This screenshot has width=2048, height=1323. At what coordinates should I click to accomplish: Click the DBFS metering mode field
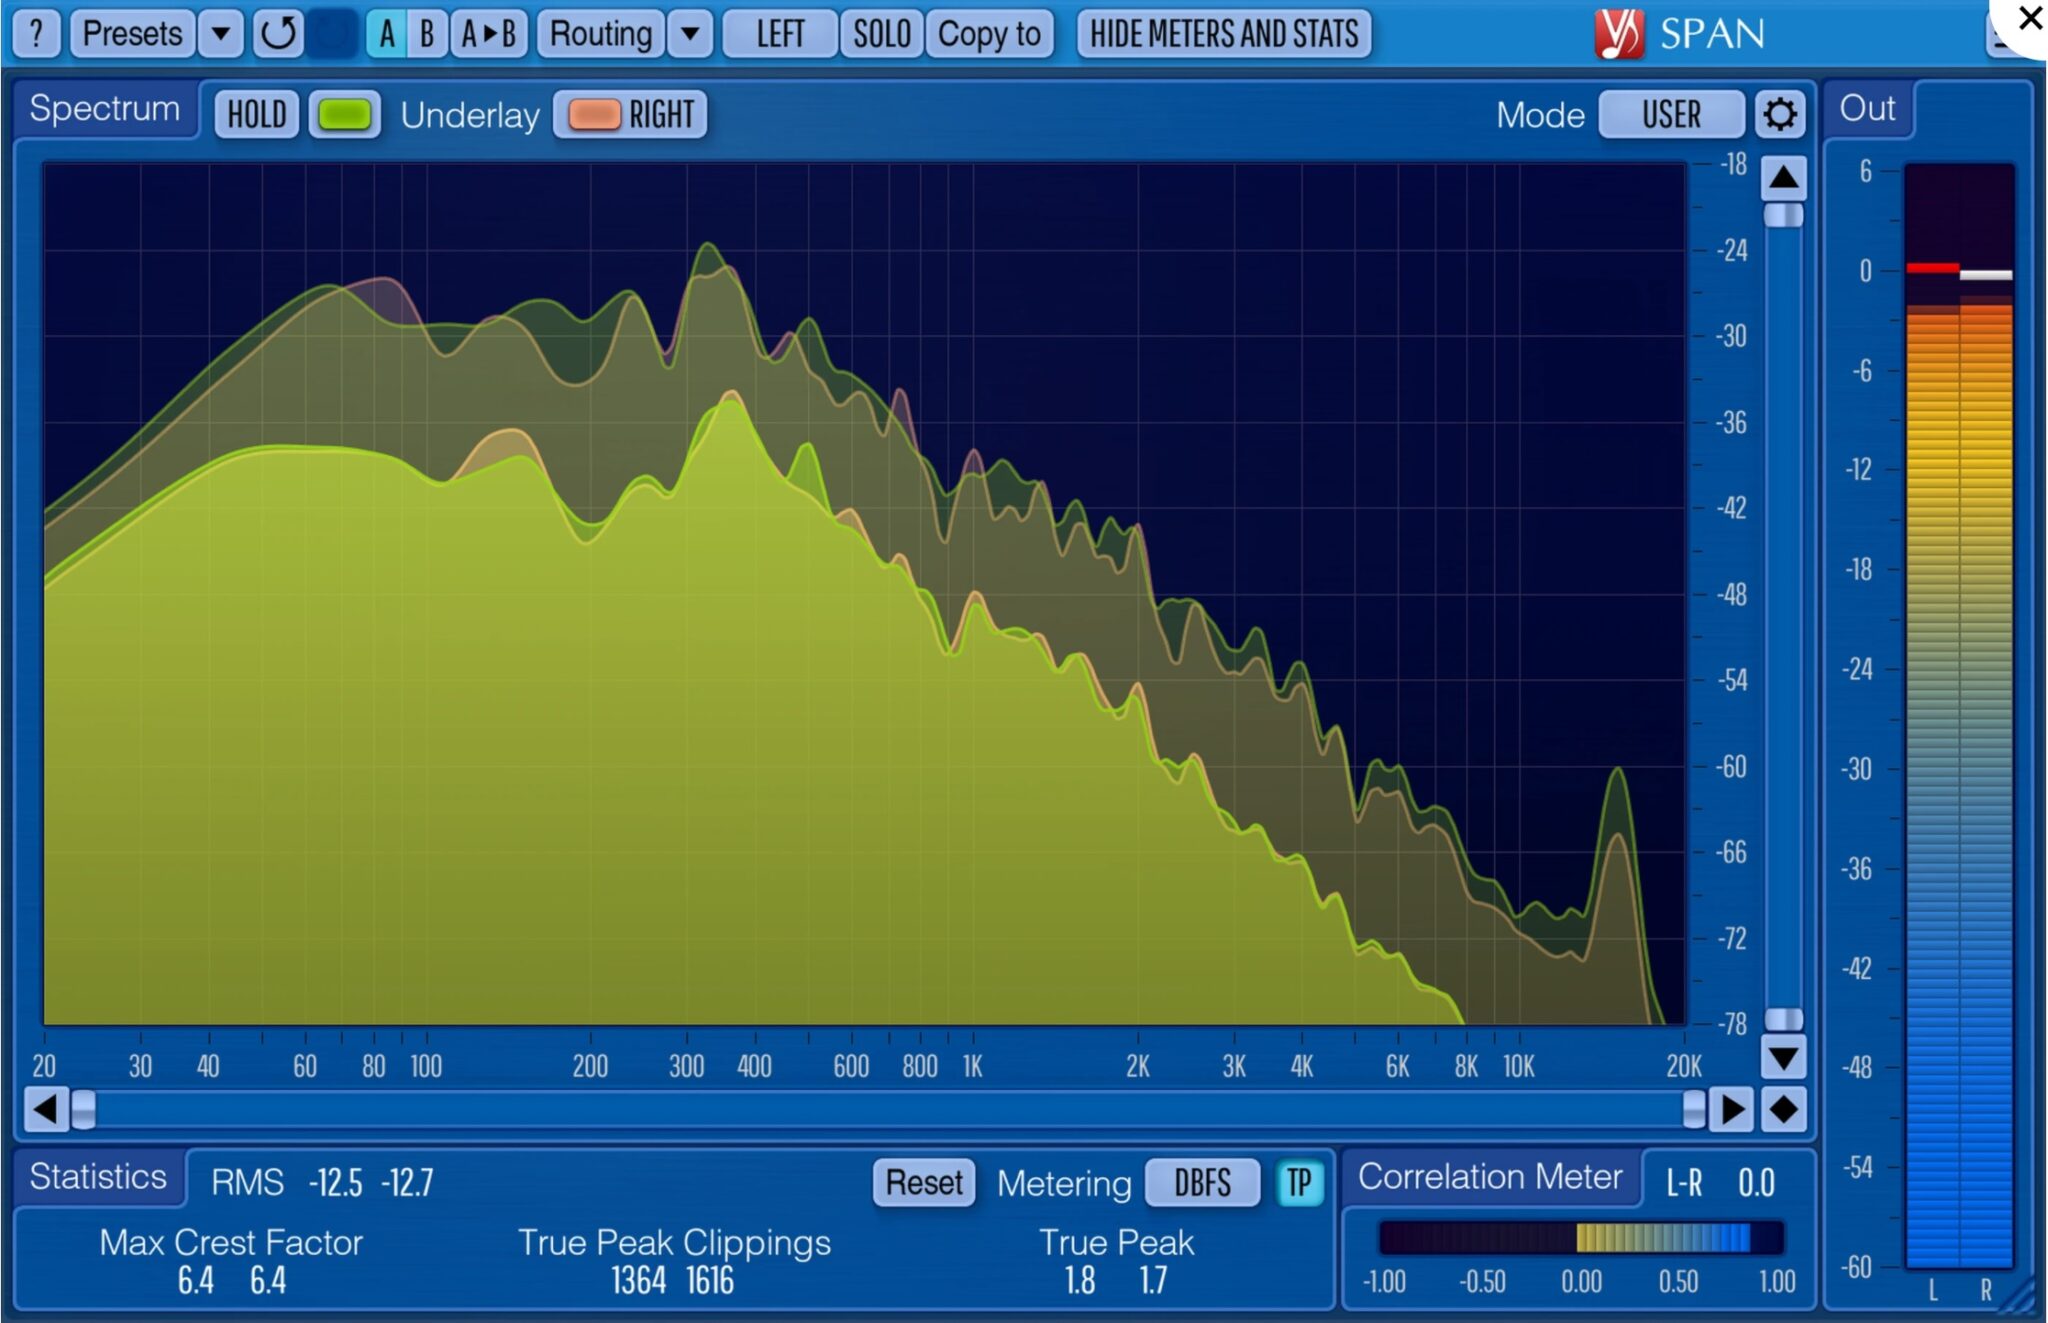click(x=1202, y=1183)
